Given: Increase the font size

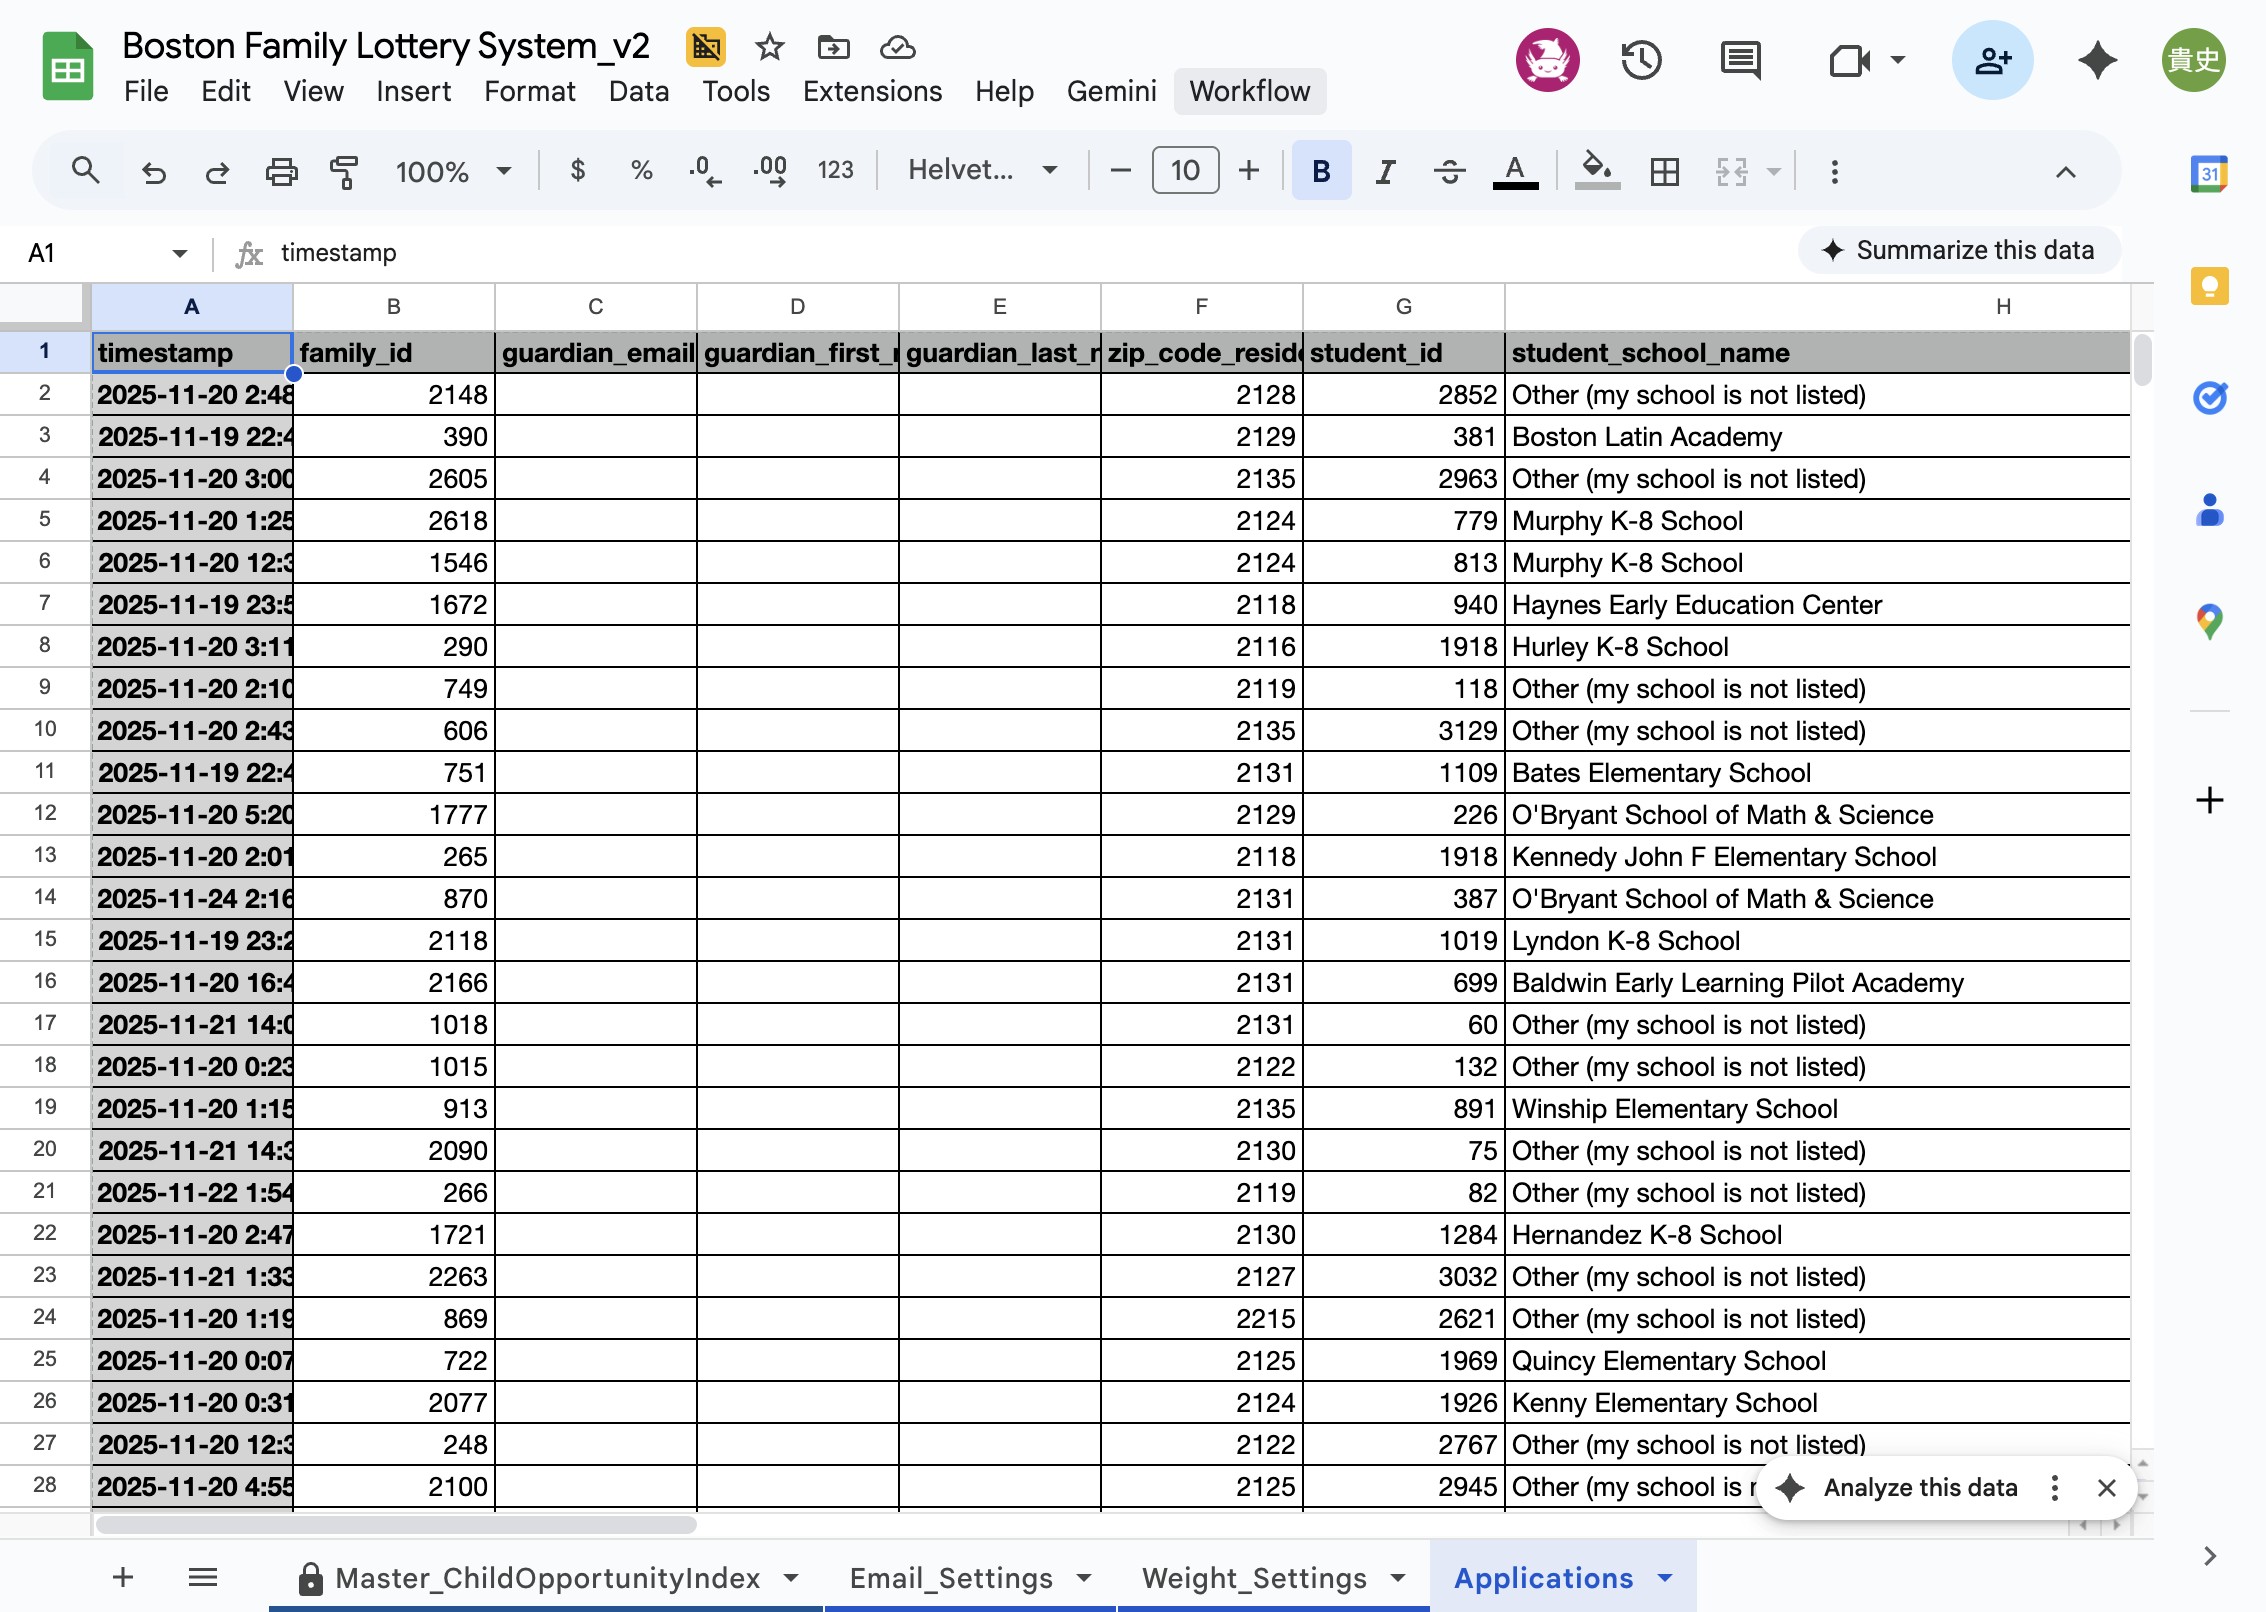Looking at the screenshot, I should (1248, 171).
